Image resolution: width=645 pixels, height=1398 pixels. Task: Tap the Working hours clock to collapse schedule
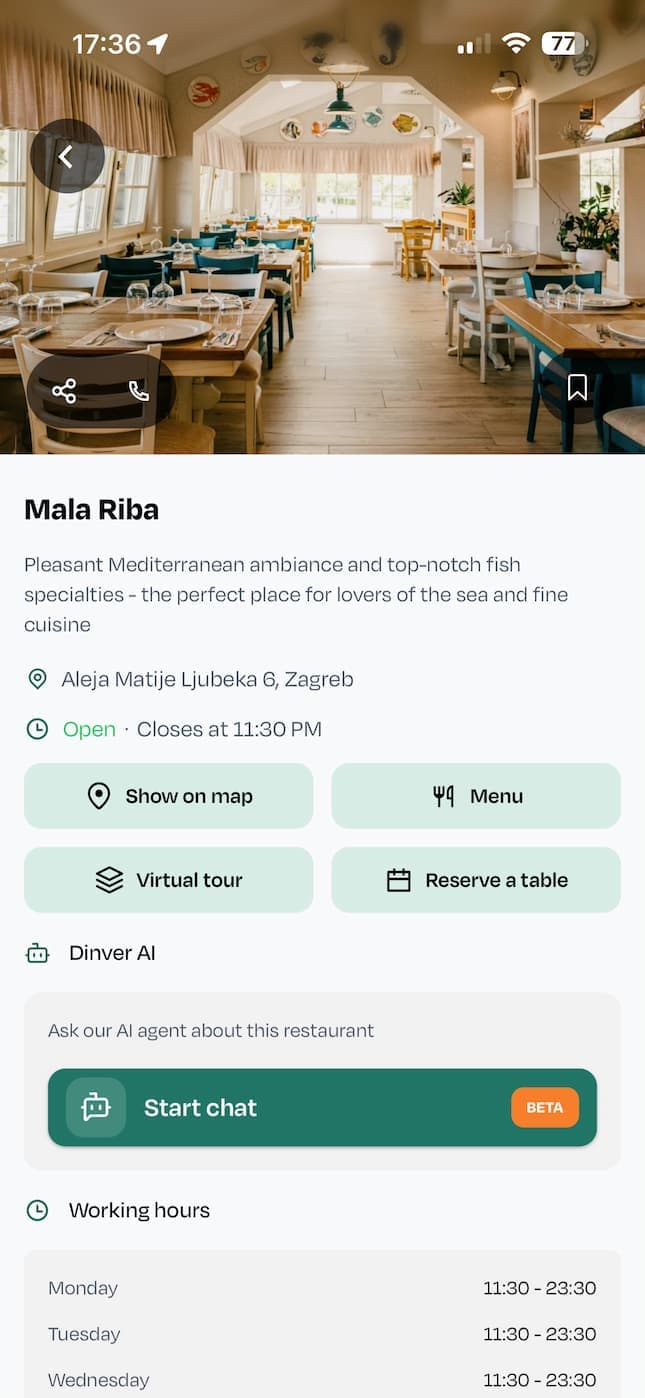click(37, 1210)
